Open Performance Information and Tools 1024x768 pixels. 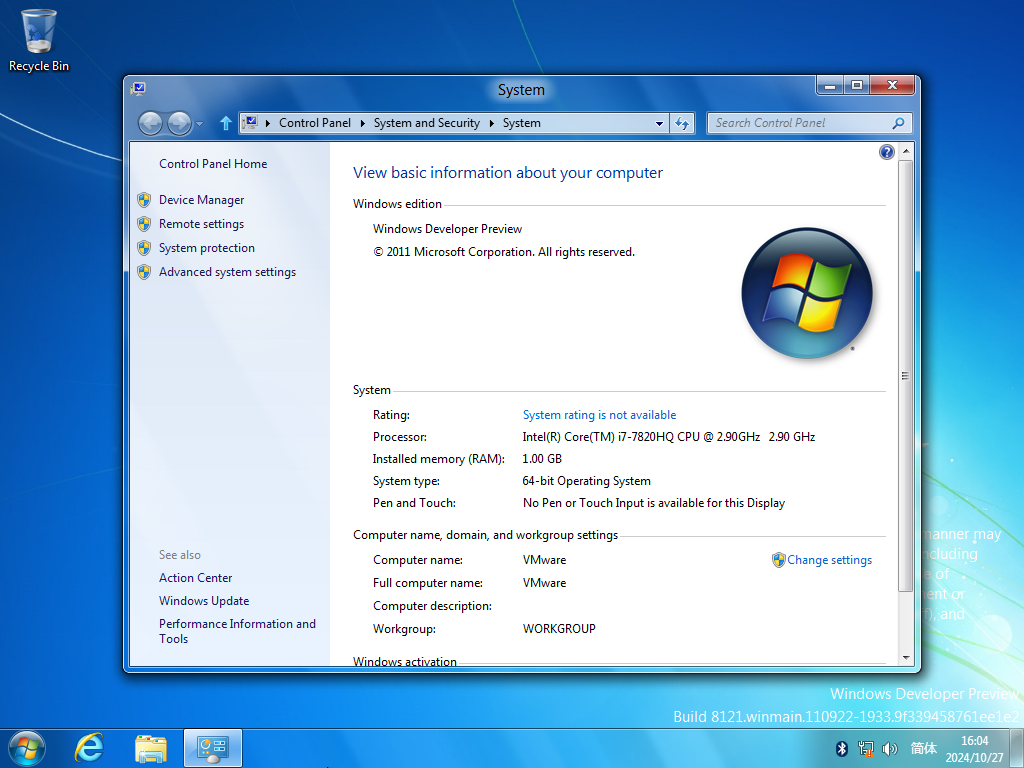237,631
